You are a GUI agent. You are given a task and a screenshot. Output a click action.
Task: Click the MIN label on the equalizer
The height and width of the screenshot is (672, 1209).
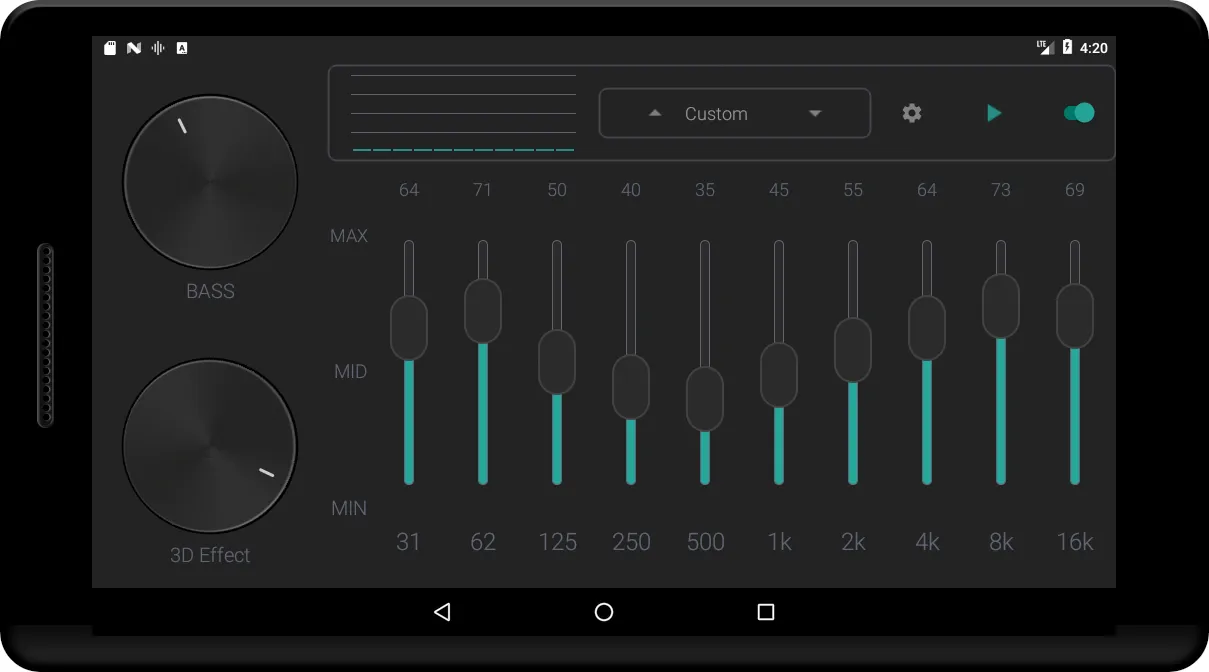coord(348,507)
